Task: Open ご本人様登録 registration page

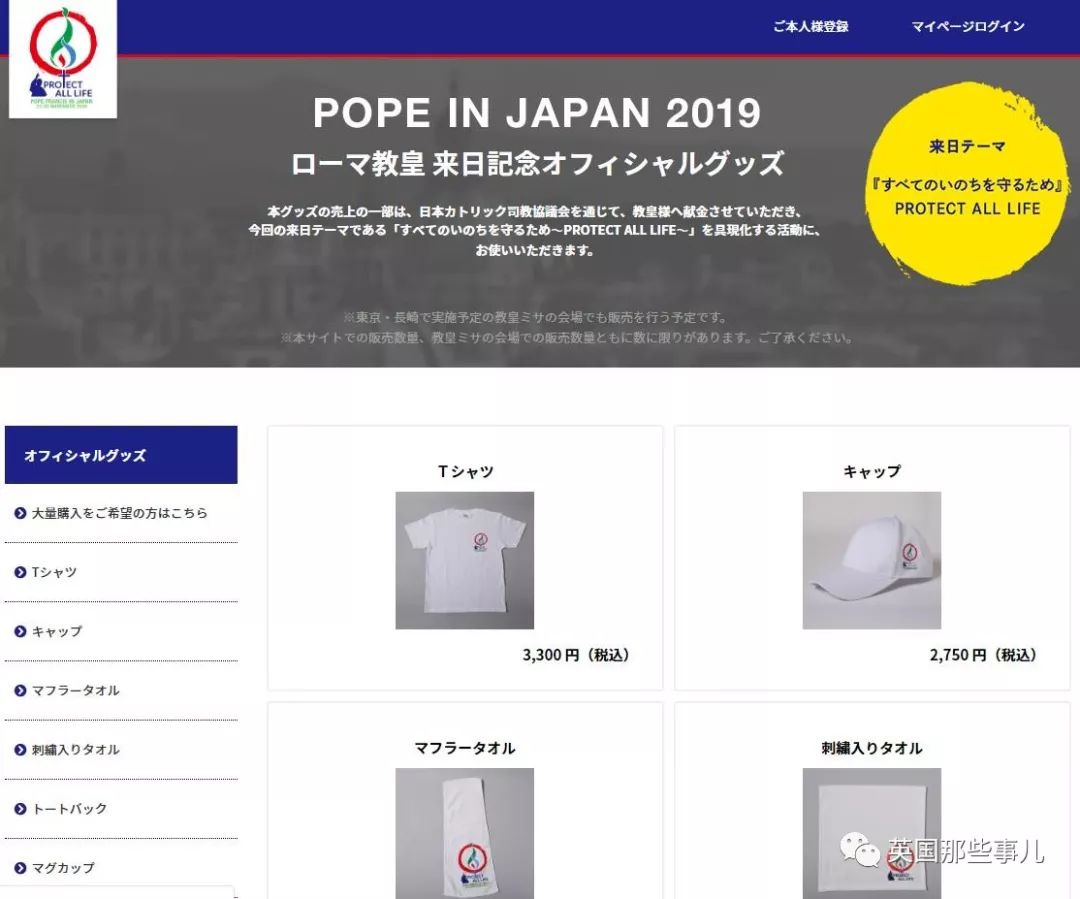Action: [x=811, y=26]
